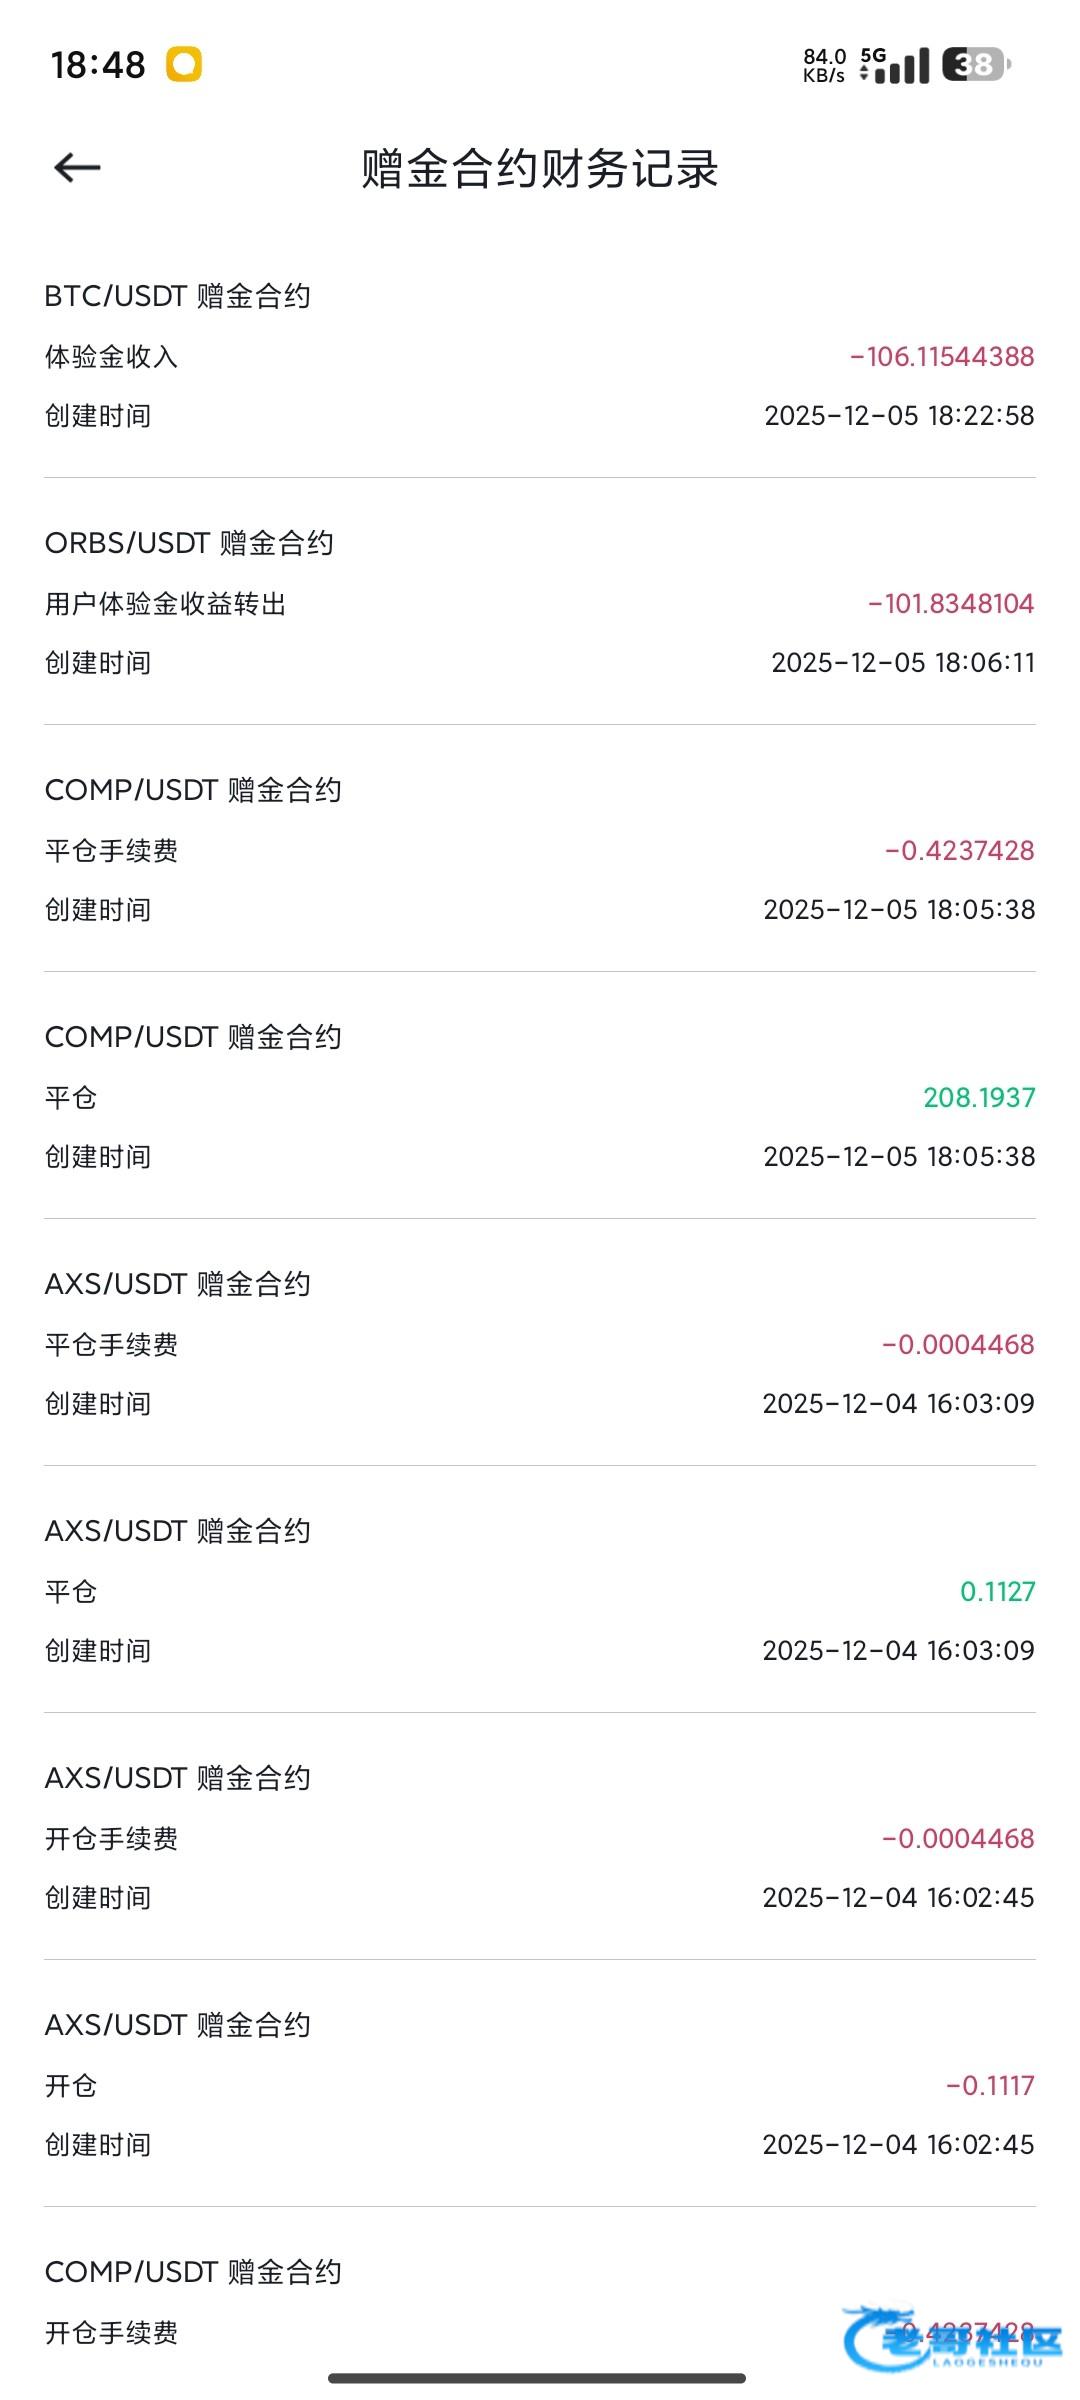The height and width of the screenshot is (2400, 1080).
Task: Tap the AXS/USDT 开仓手续费 label
Action: [112, 1839]
